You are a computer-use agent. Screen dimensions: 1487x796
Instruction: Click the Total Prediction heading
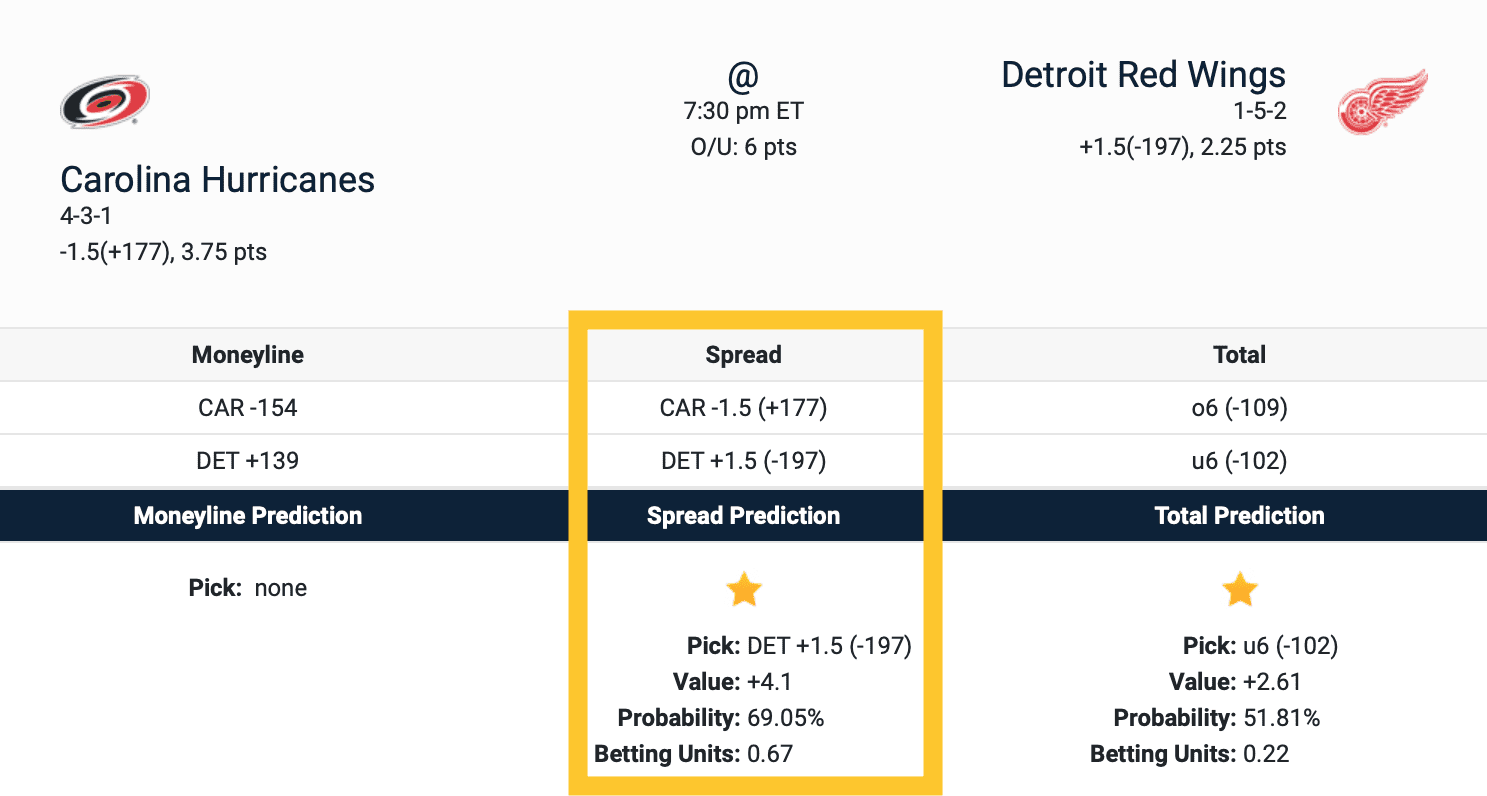(1239, 516)
